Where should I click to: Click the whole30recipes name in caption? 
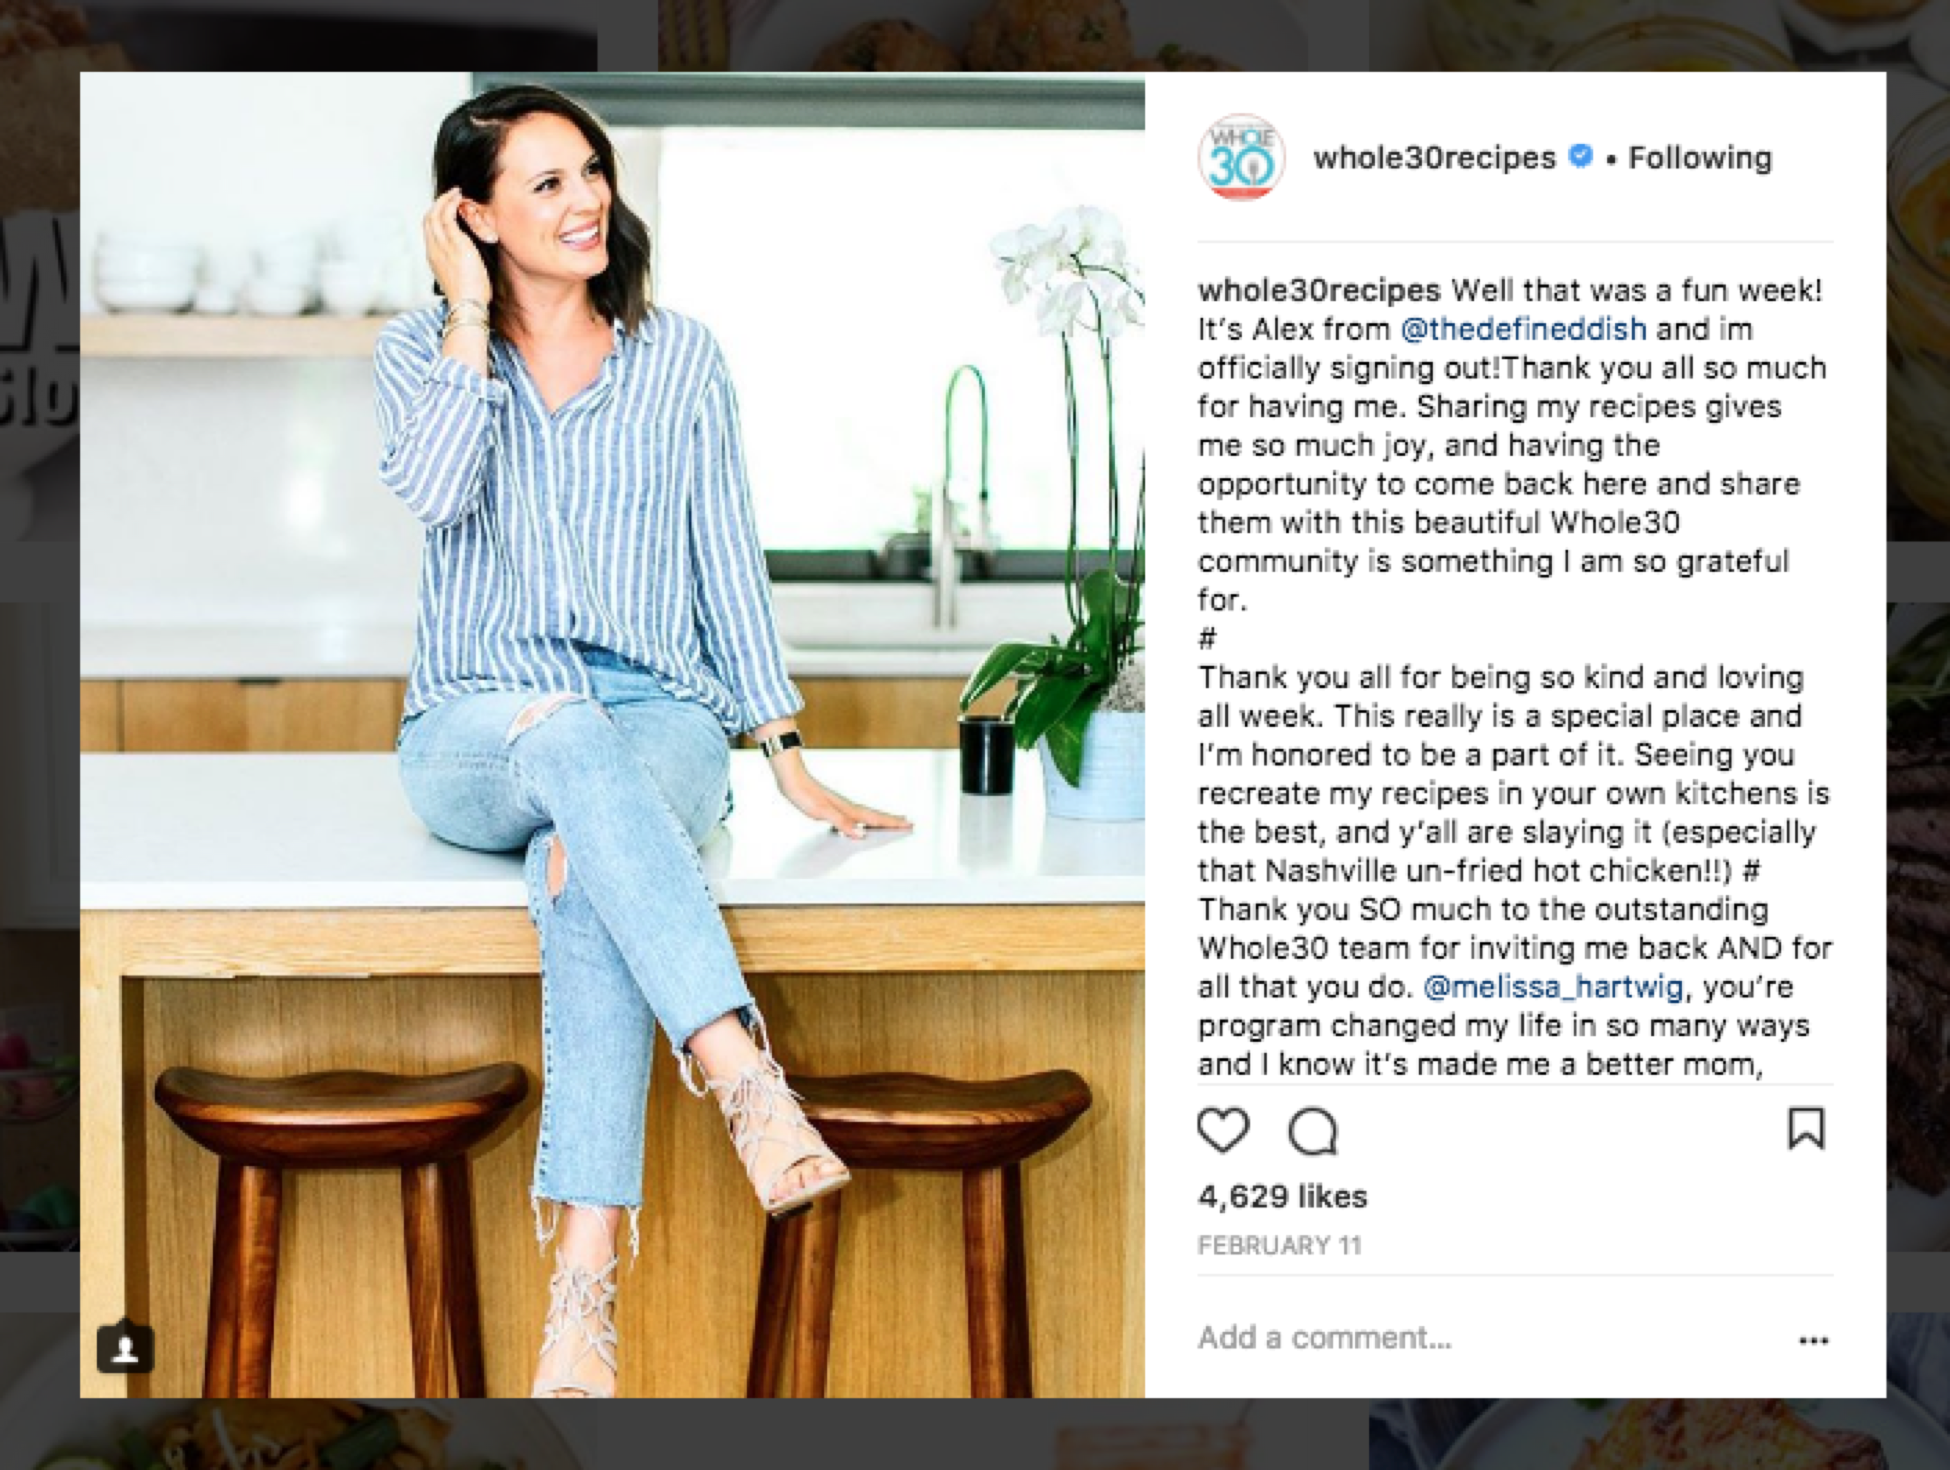pos(1319,290)
